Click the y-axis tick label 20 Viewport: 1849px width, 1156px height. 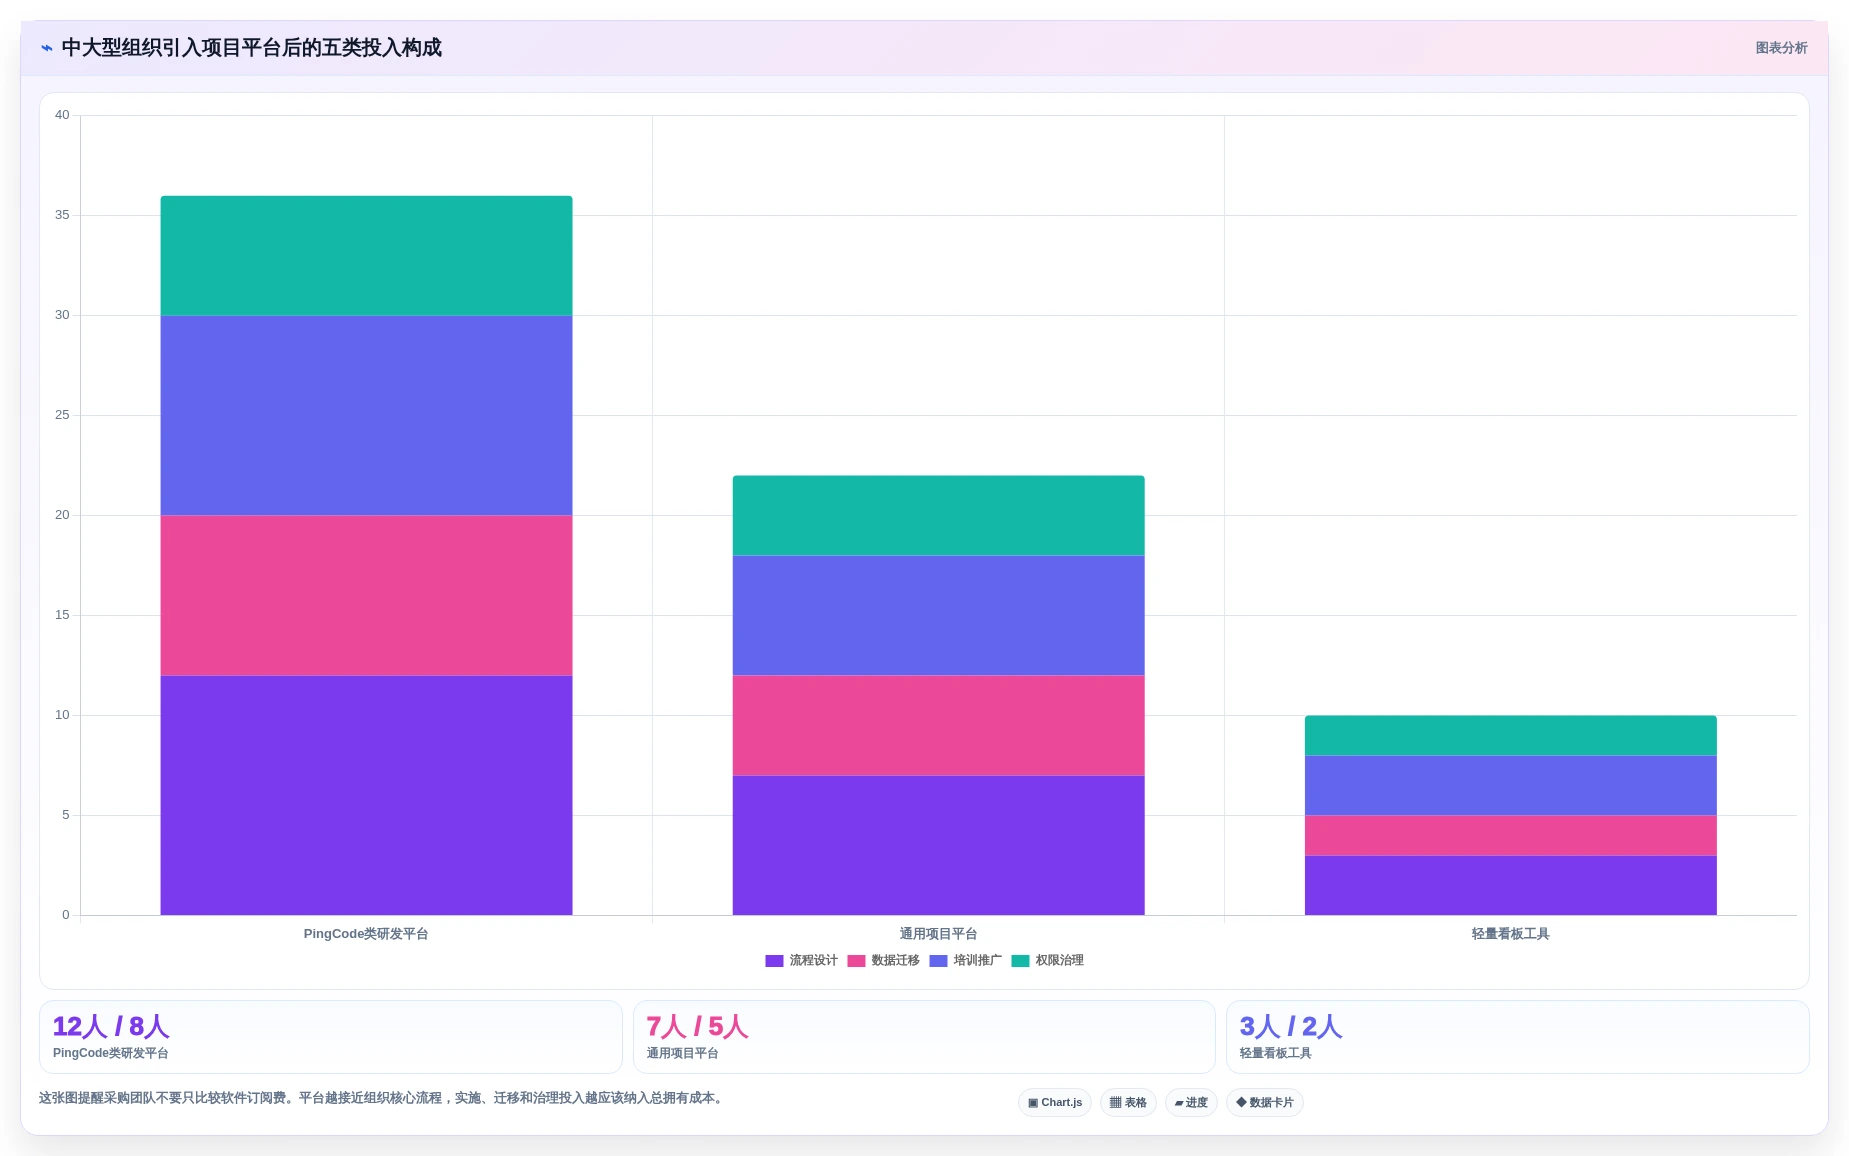tap(62, 515)
